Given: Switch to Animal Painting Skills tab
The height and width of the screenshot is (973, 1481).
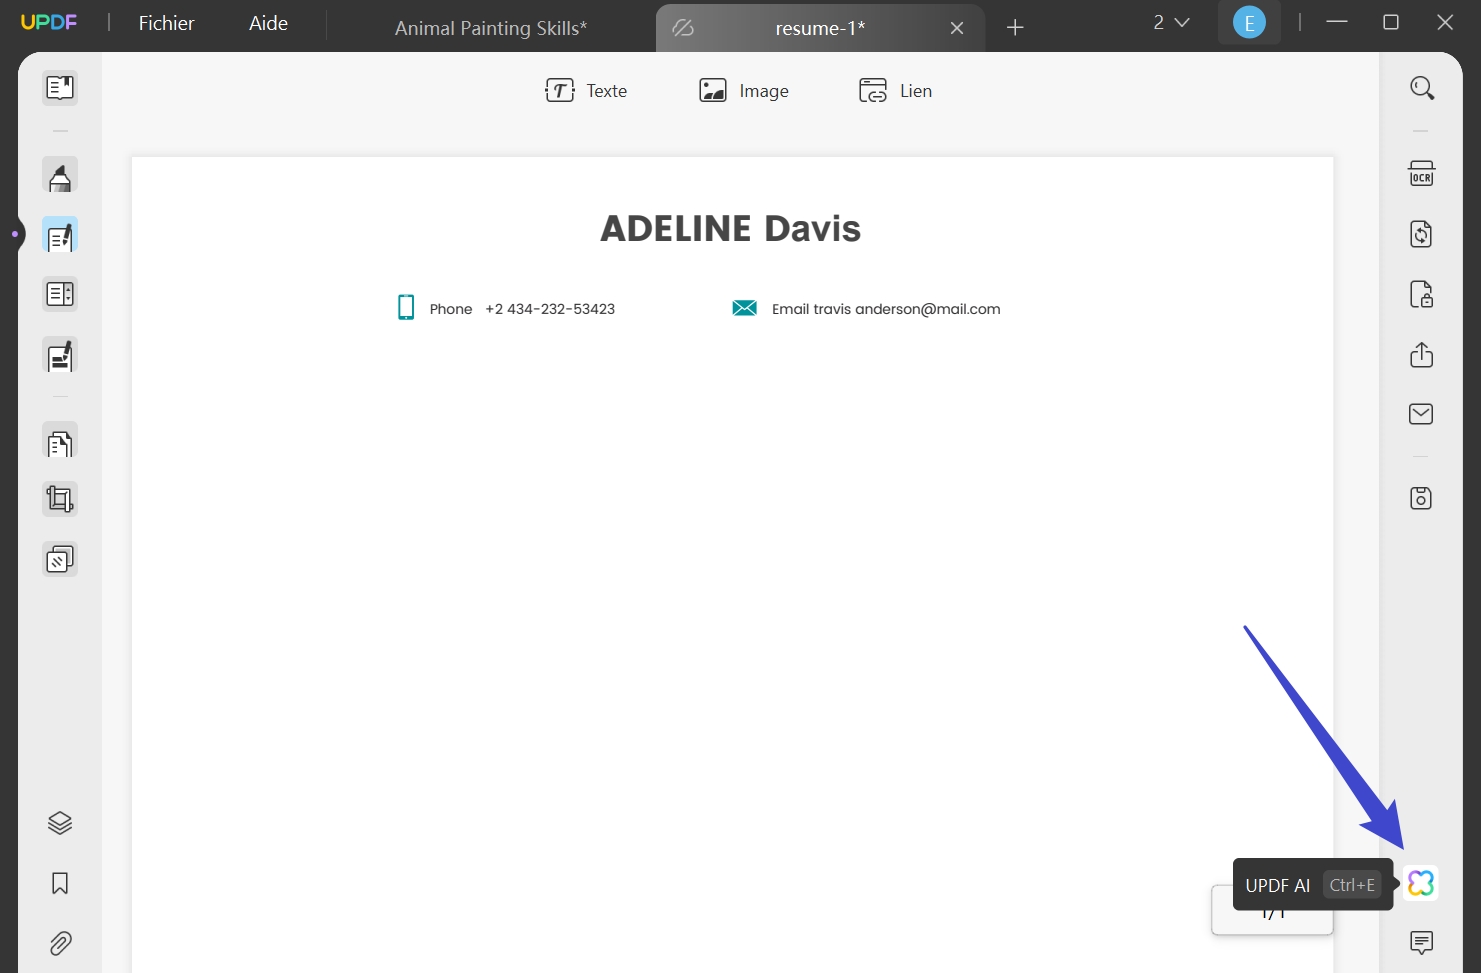Looking at the screenshot, I should click(491, 28).
